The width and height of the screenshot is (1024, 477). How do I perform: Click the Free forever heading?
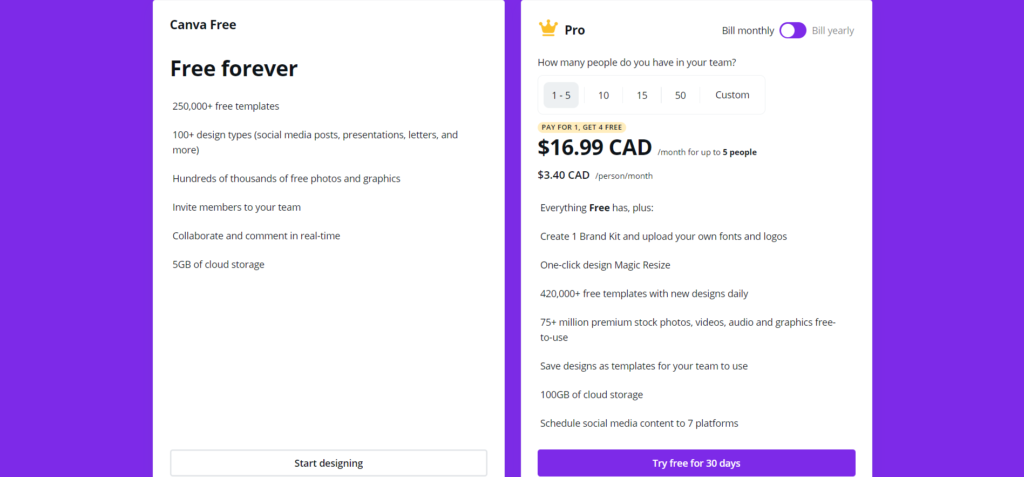click(234, 68)
